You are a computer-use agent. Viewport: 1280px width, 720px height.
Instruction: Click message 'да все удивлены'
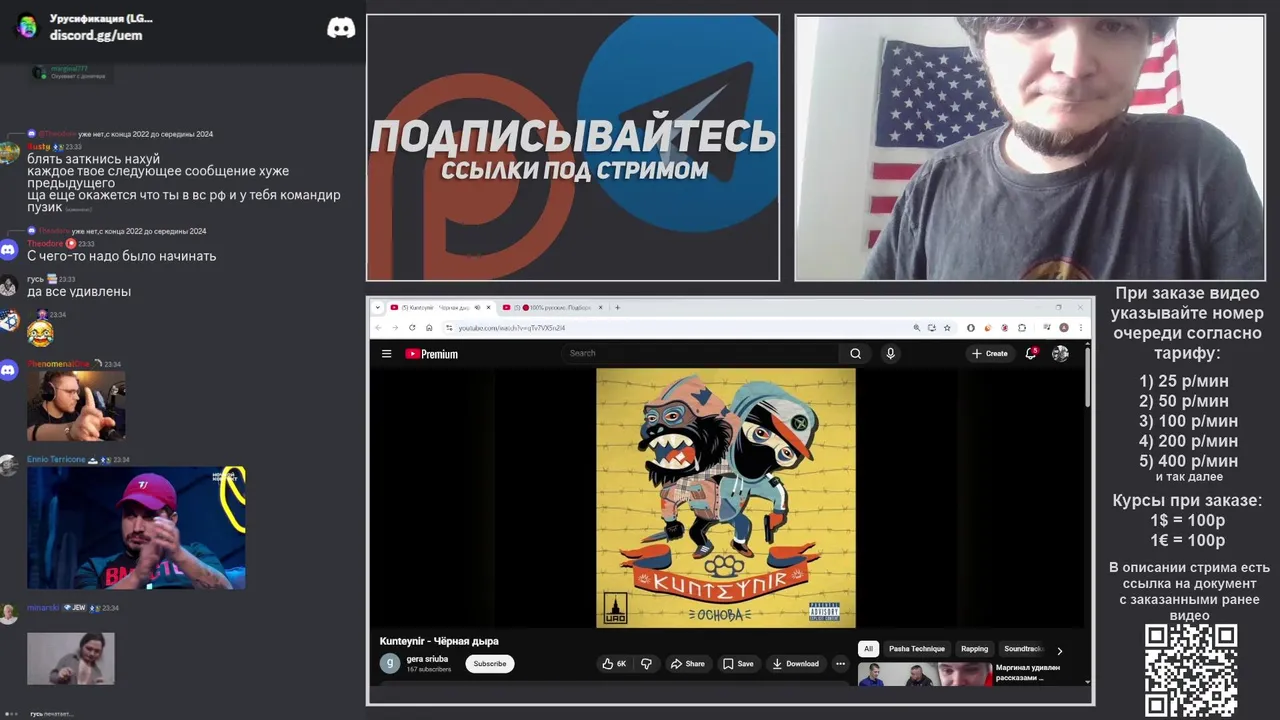pyautogui.click(x=79, y=292)
